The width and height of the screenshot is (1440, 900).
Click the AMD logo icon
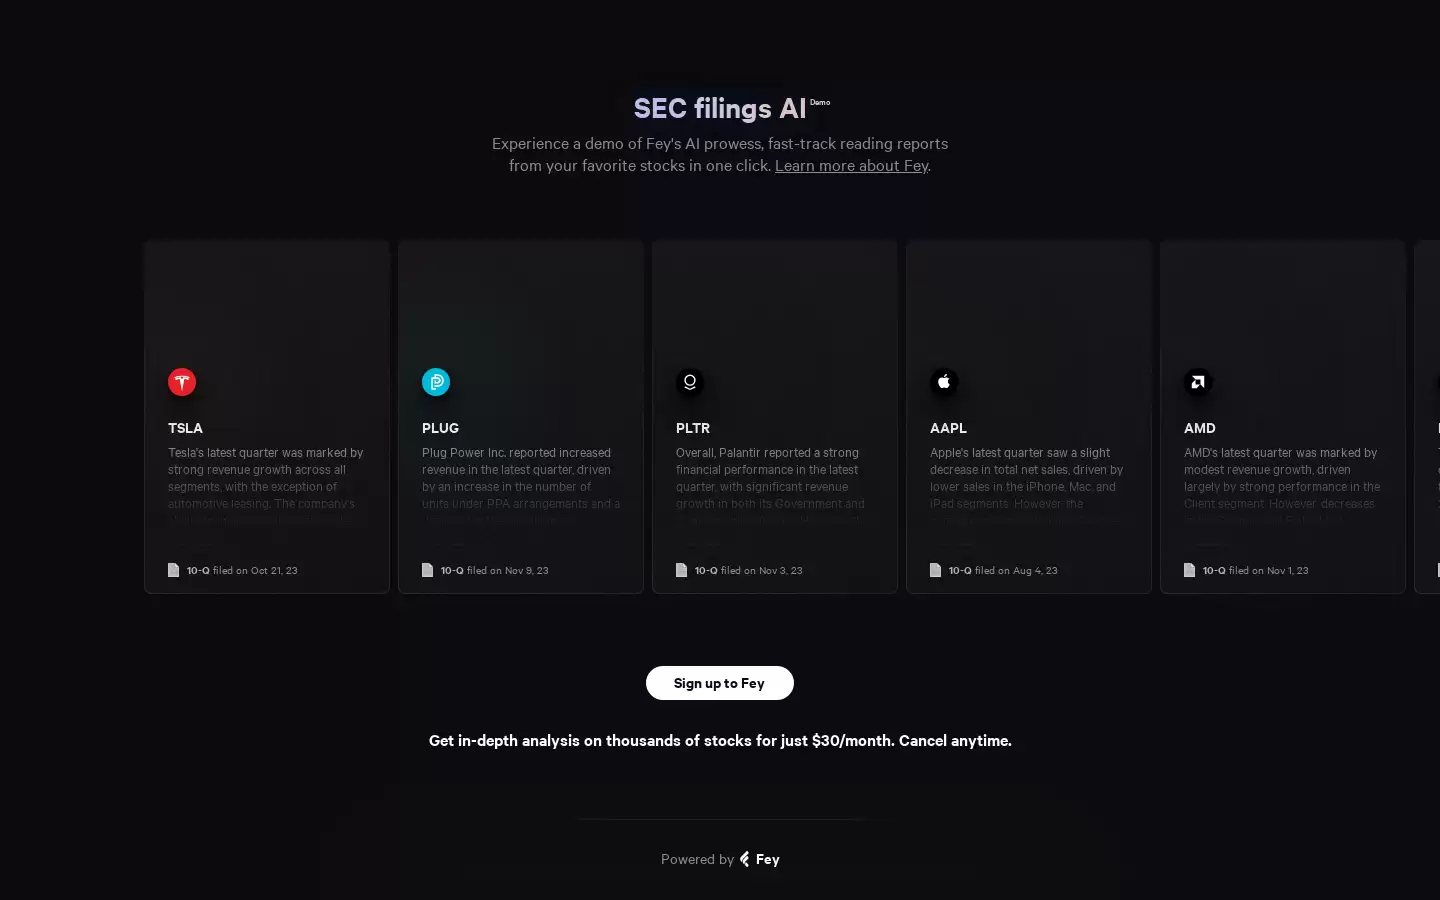[x=1197, y=382]
